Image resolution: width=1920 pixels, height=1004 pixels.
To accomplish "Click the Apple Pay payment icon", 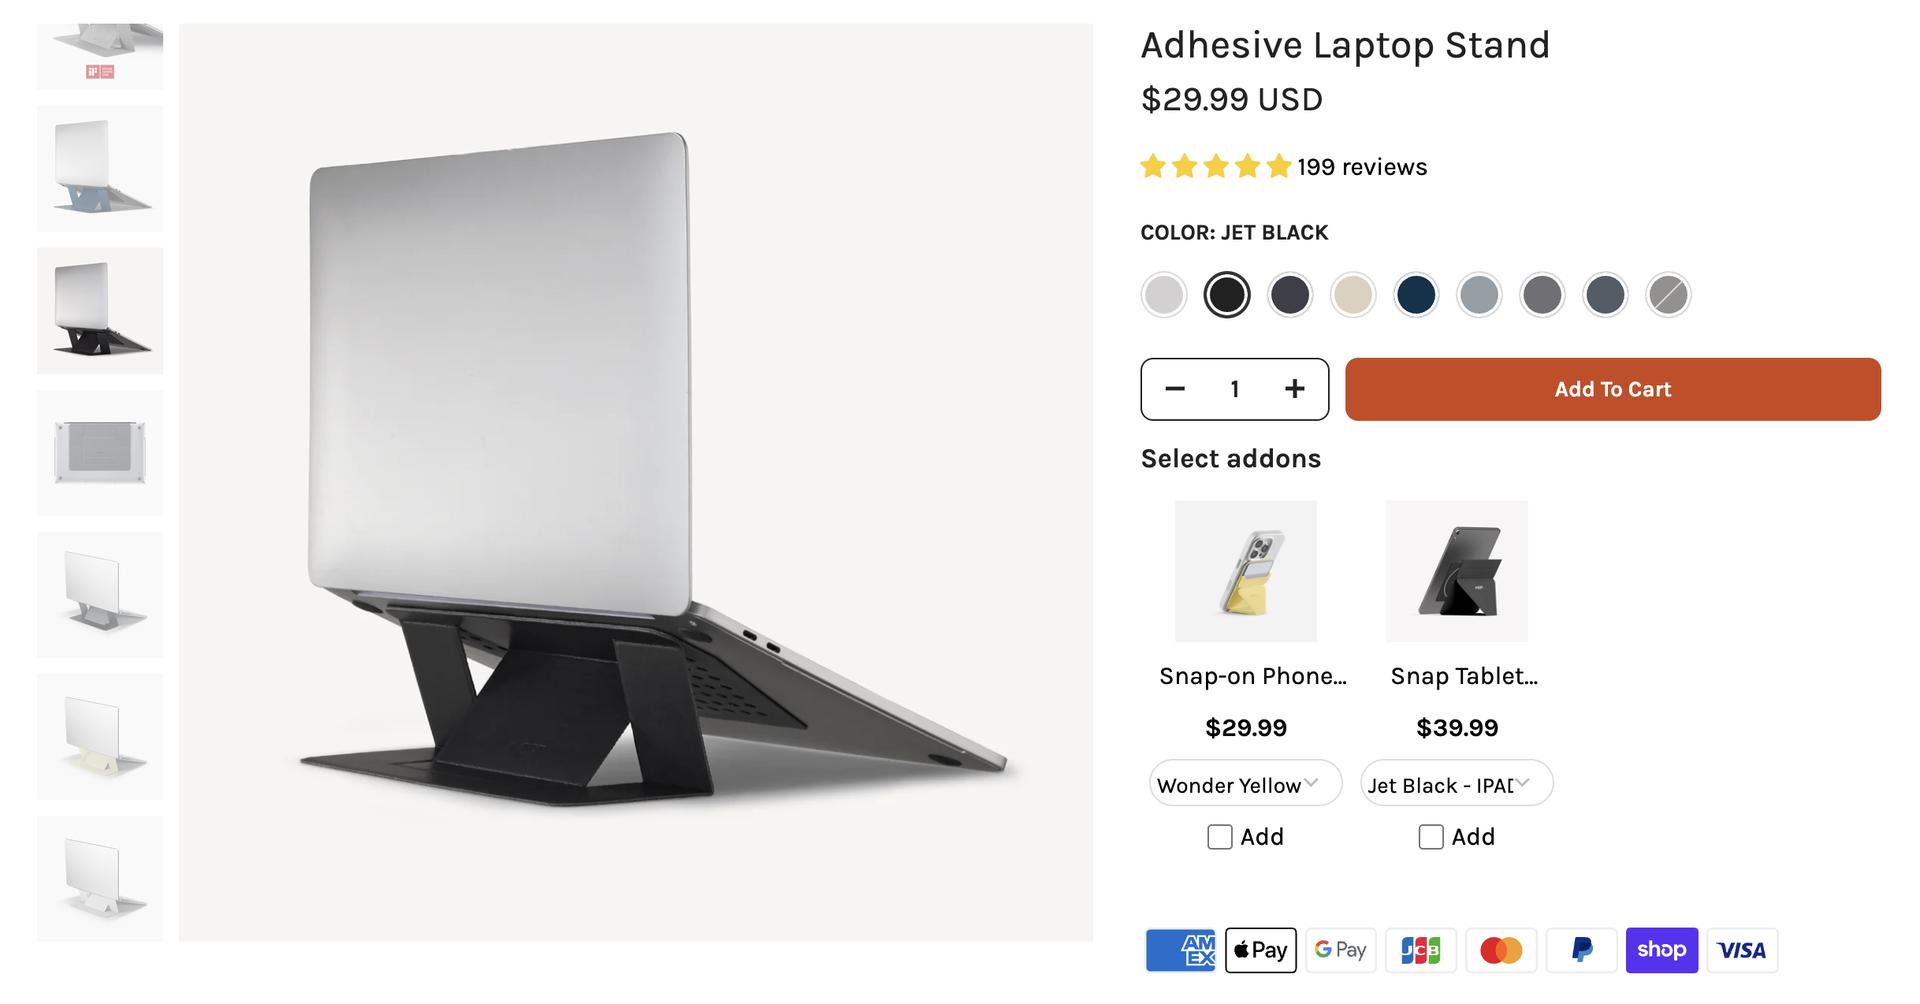I will coord(1260,950).
